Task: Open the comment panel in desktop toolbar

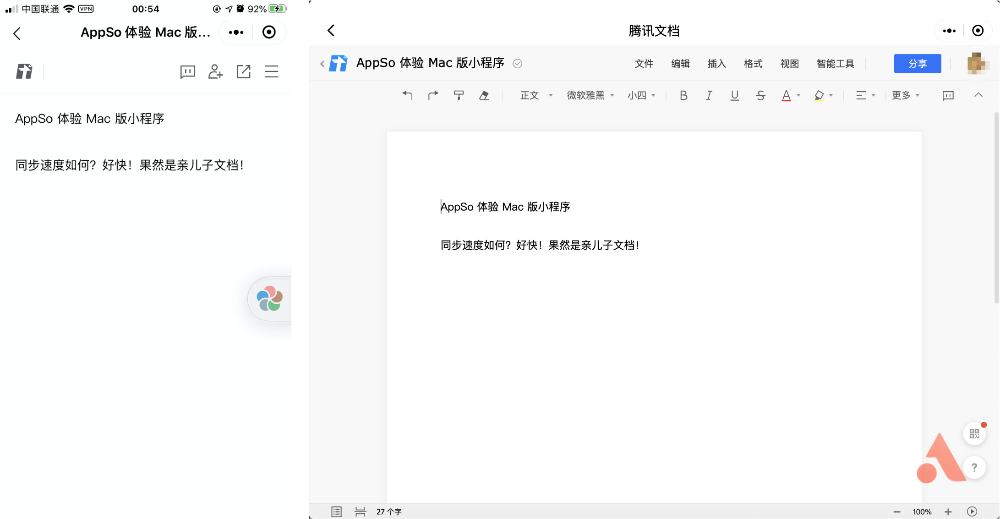Action: [x=948, y=96]
